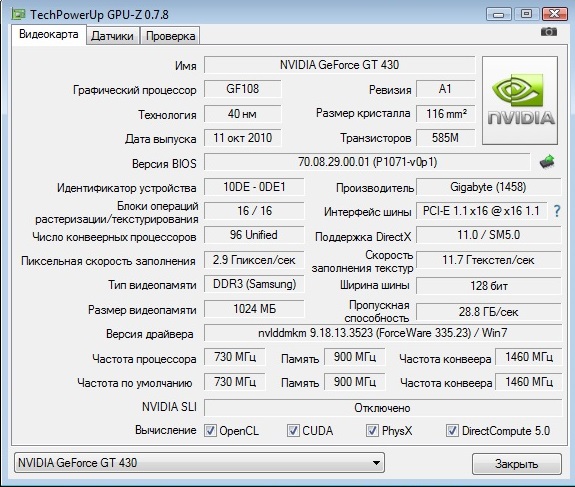Click the BIOS save chip icon

tap(547, 161)
